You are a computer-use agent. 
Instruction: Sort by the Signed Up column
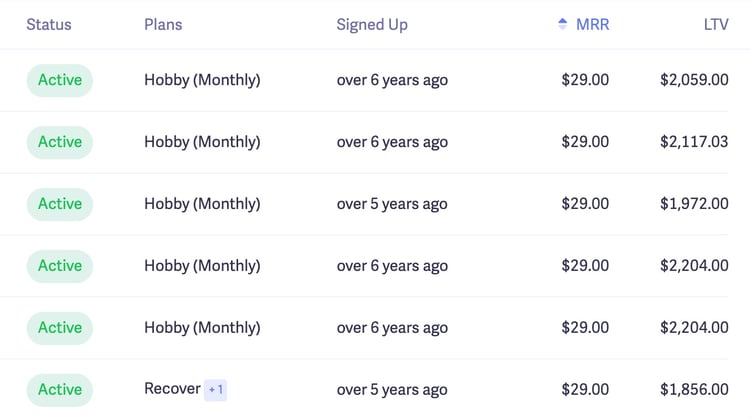coord(372,24)
